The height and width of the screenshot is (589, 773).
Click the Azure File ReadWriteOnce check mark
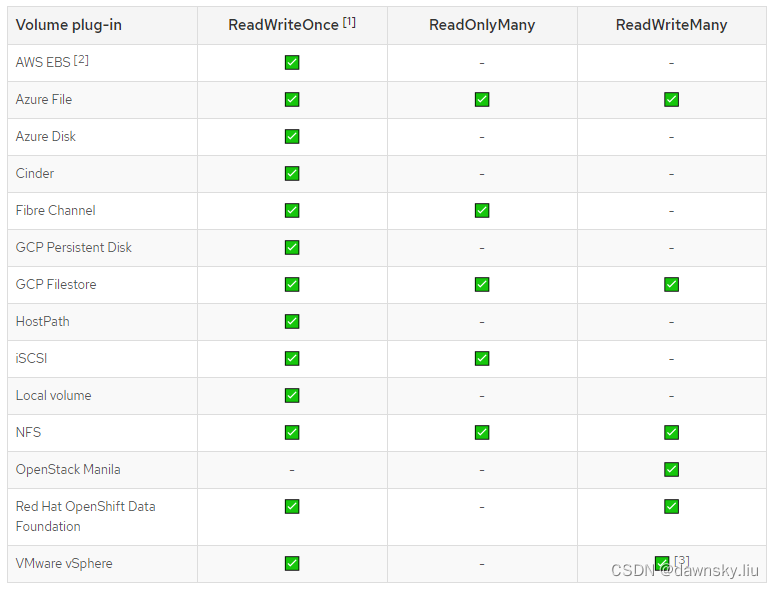[x=292, y=100]
